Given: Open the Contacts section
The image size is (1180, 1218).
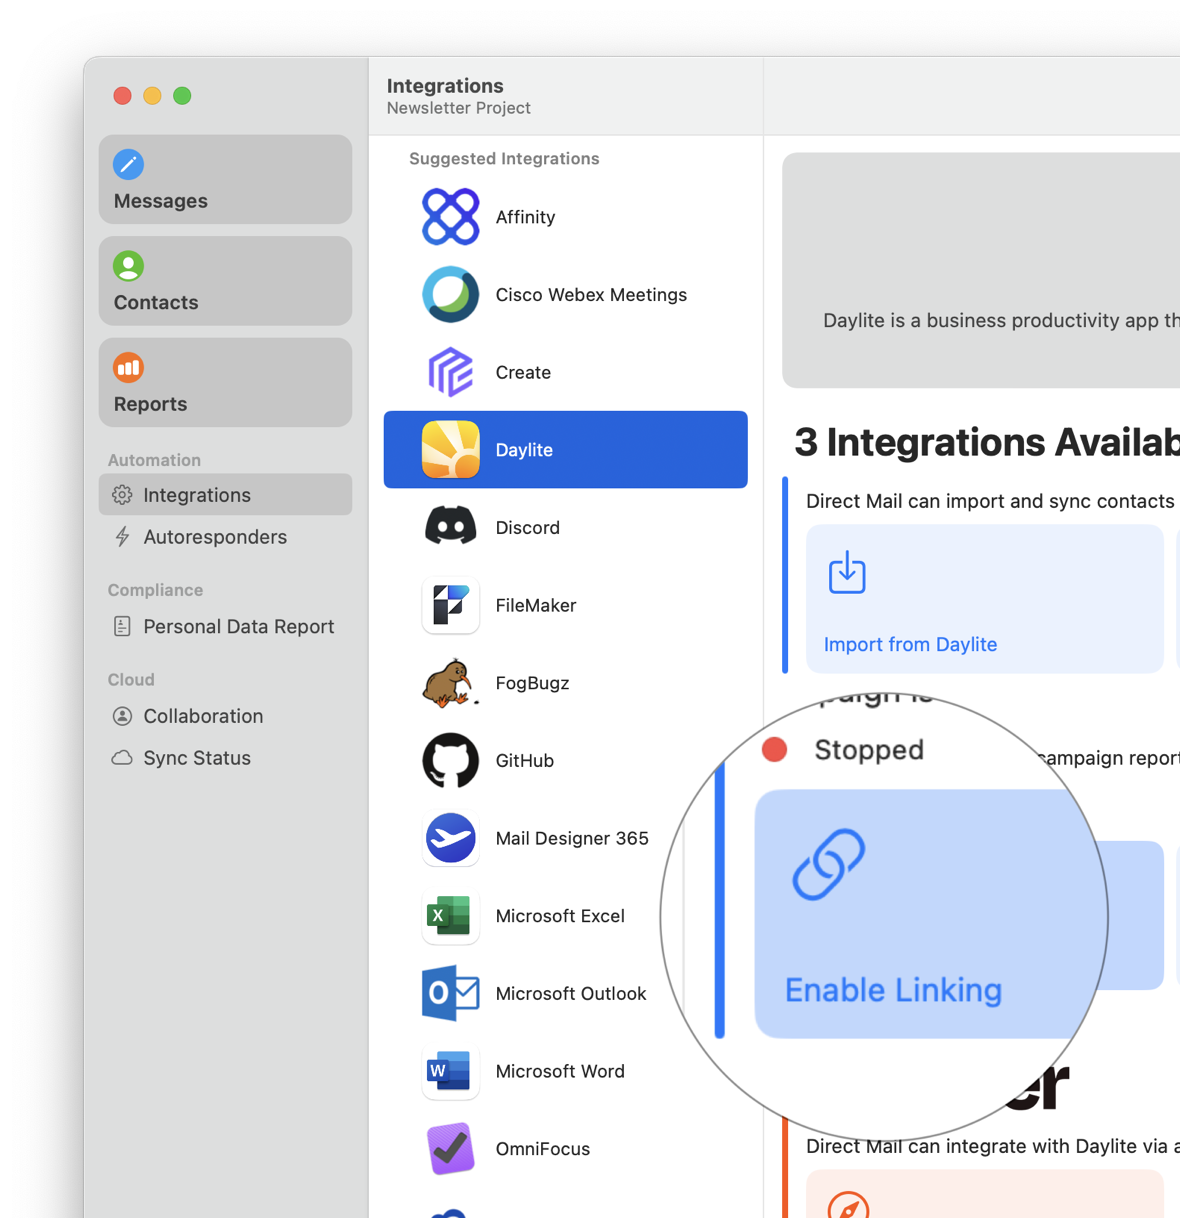Looking at the screenshot, I should (x=225, y=281).
